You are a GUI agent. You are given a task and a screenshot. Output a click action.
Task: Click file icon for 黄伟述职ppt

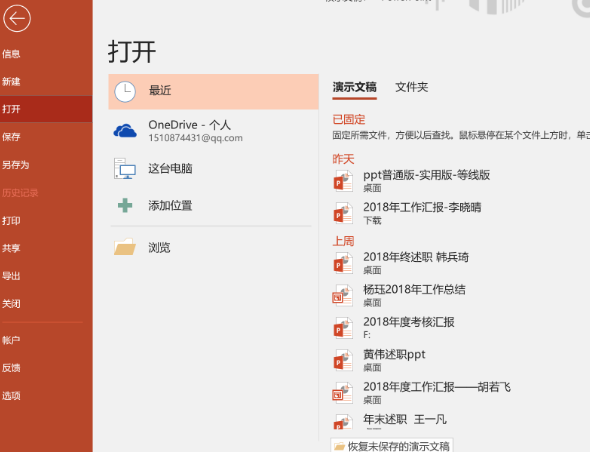point(343,360)
